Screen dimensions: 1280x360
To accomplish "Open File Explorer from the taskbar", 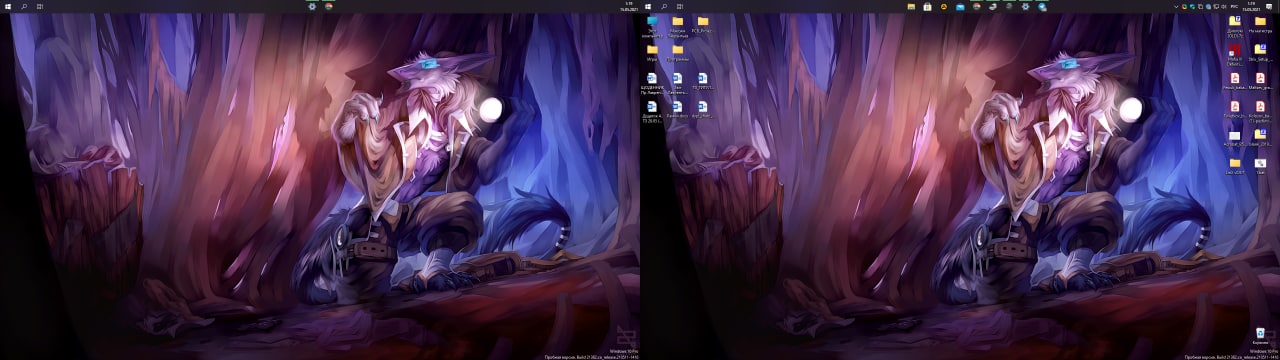I will click(911, 6).
